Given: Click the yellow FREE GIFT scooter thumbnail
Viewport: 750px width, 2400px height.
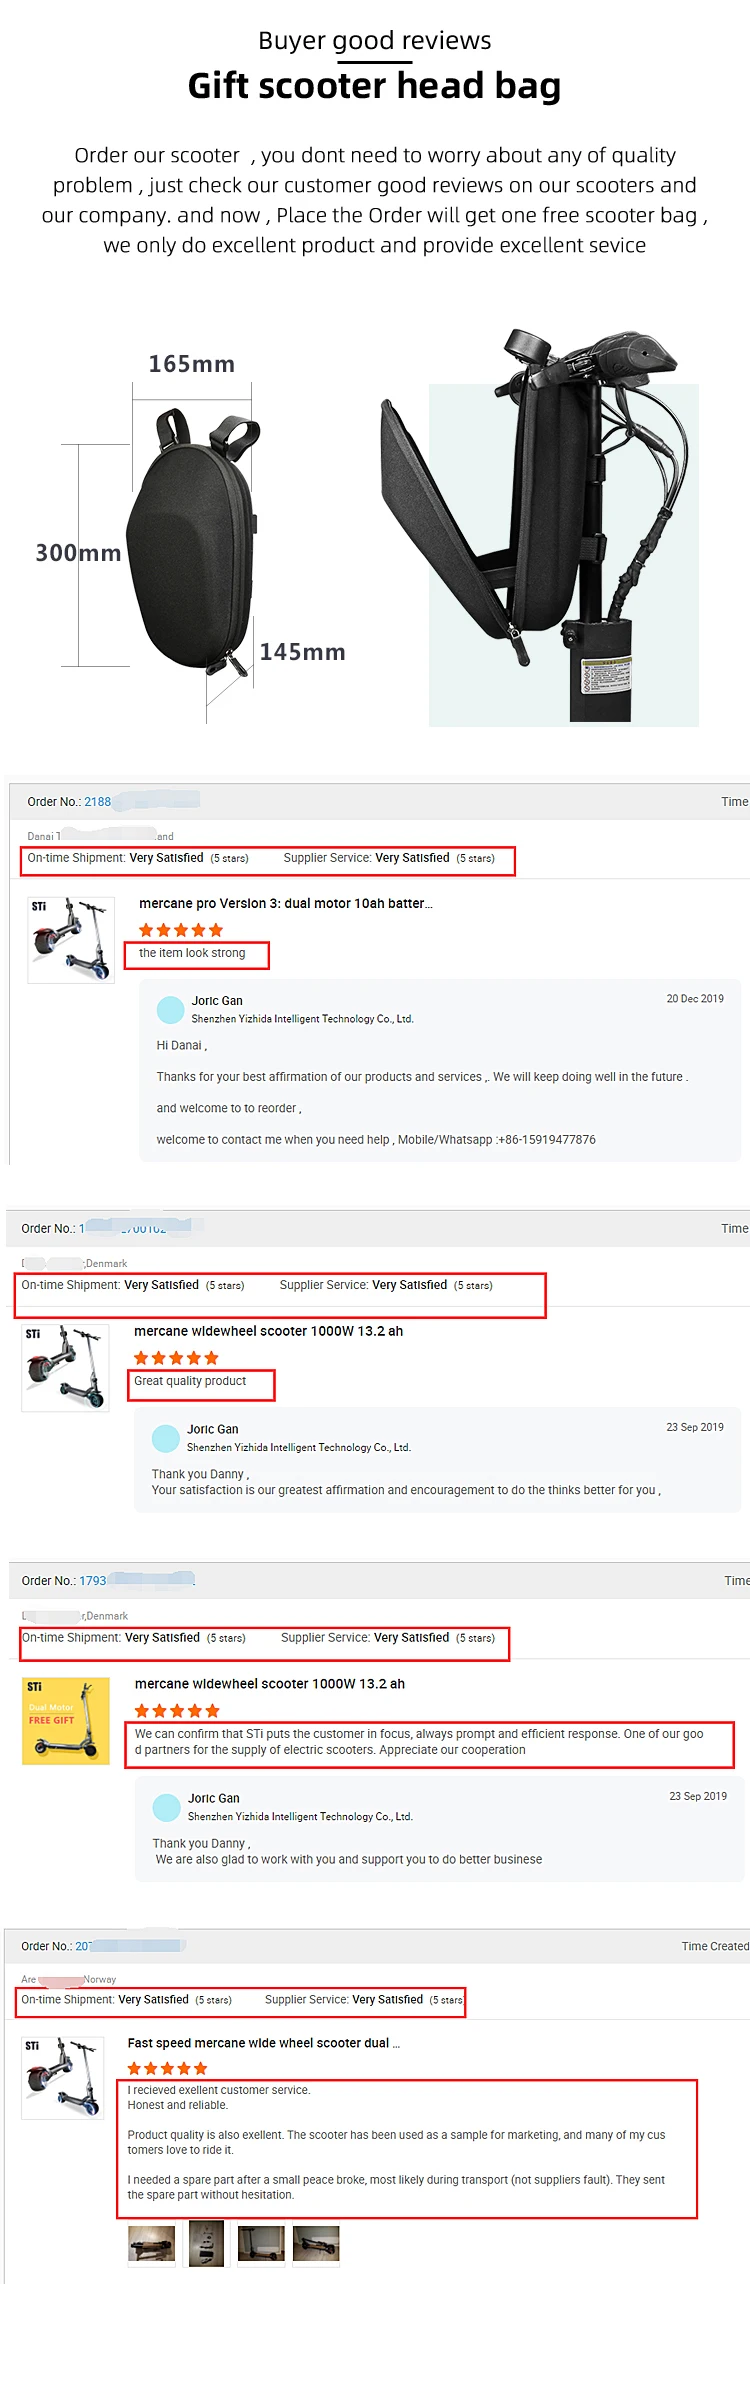Looking at the screenshot, I should 66,1721.
